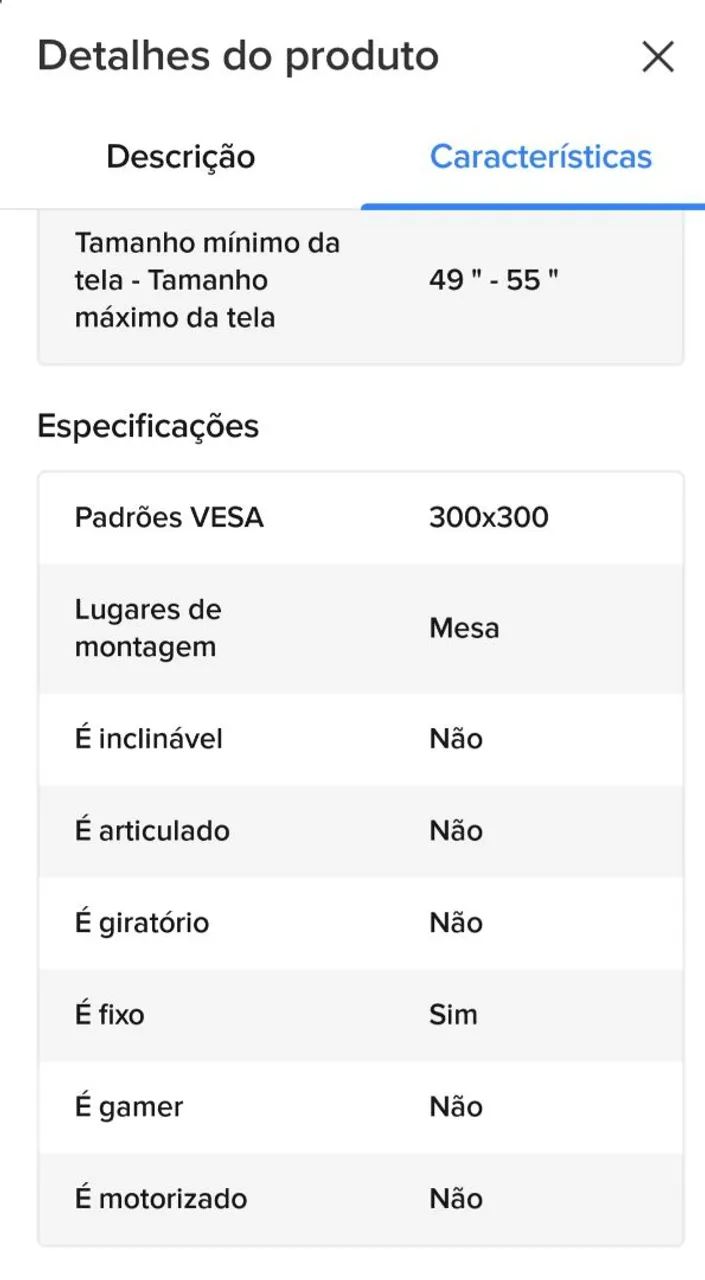
Task: Click the Mesa mounting value
Action: 464,628
